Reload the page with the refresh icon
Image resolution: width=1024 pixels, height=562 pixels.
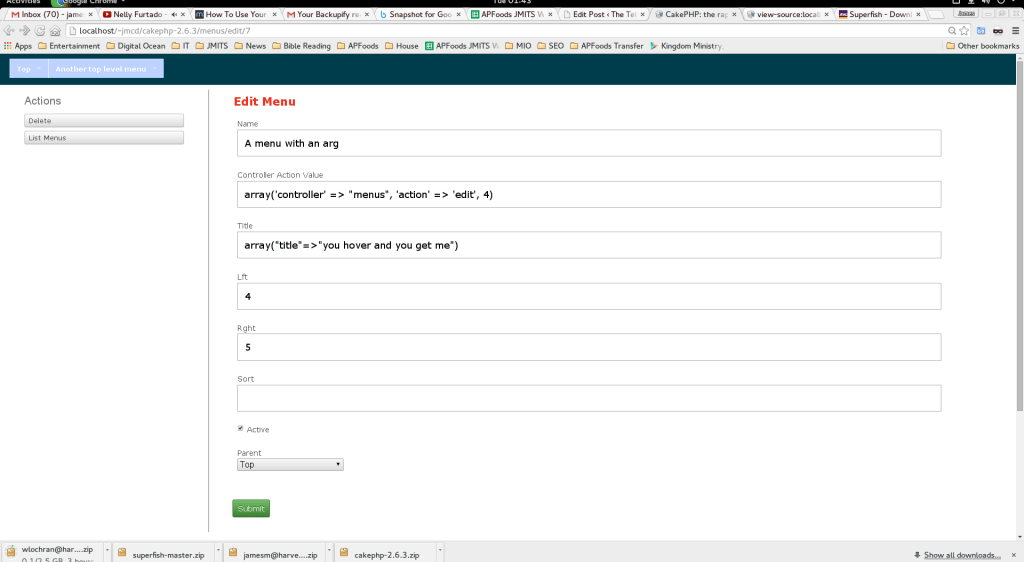pos(40,31)
